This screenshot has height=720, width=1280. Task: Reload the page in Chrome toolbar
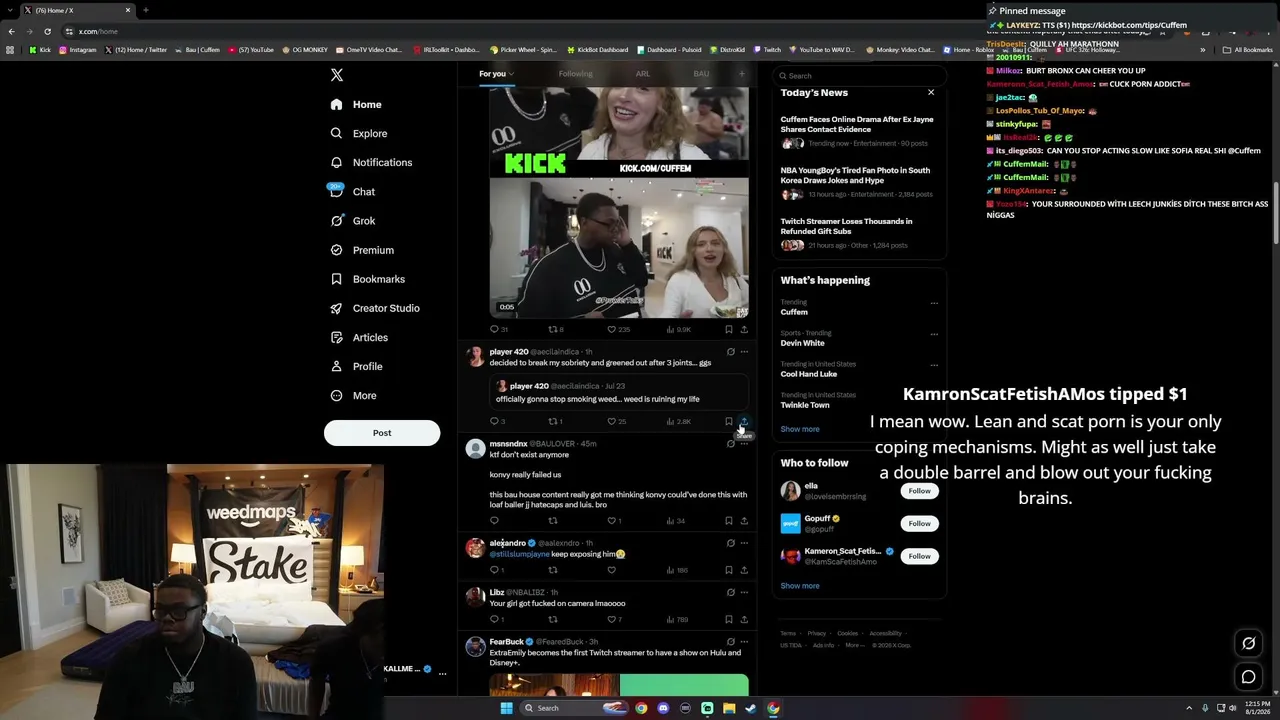pos(47,31)
